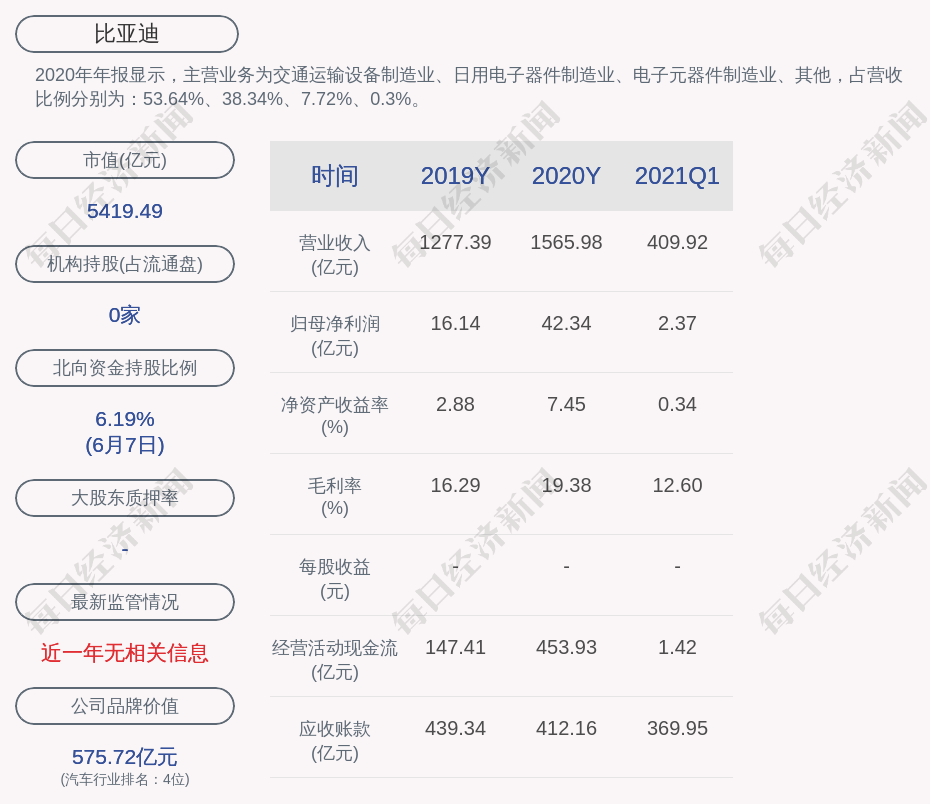Click the (6月7日) date text
The image size is (930, 804).
pos(125,445)
